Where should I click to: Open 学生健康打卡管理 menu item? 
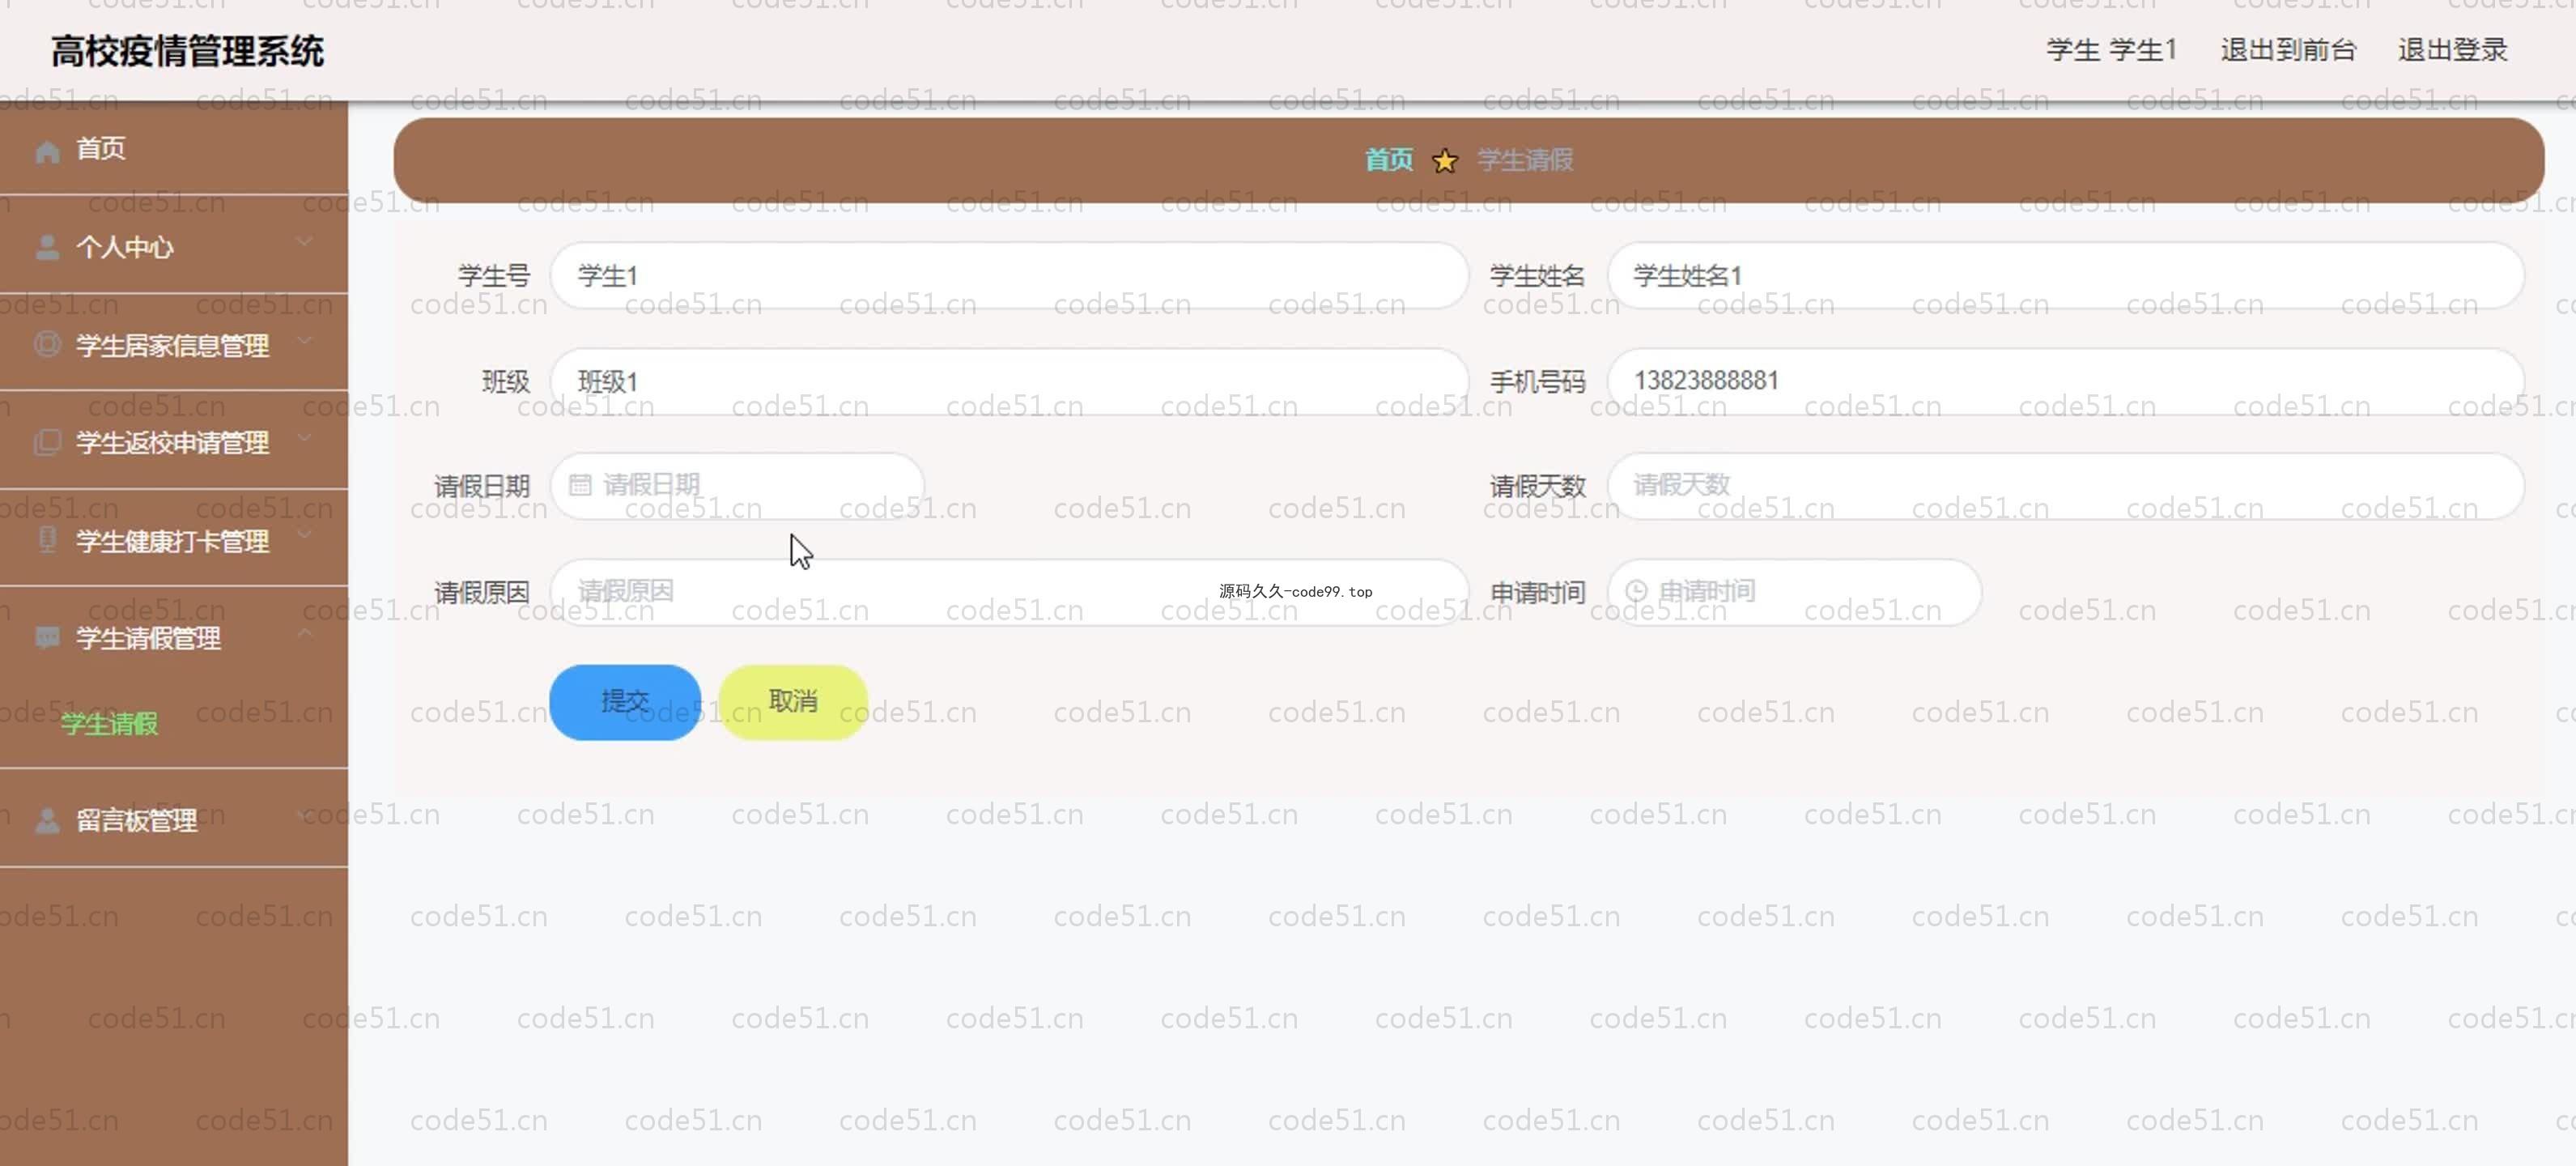point(174,540)
